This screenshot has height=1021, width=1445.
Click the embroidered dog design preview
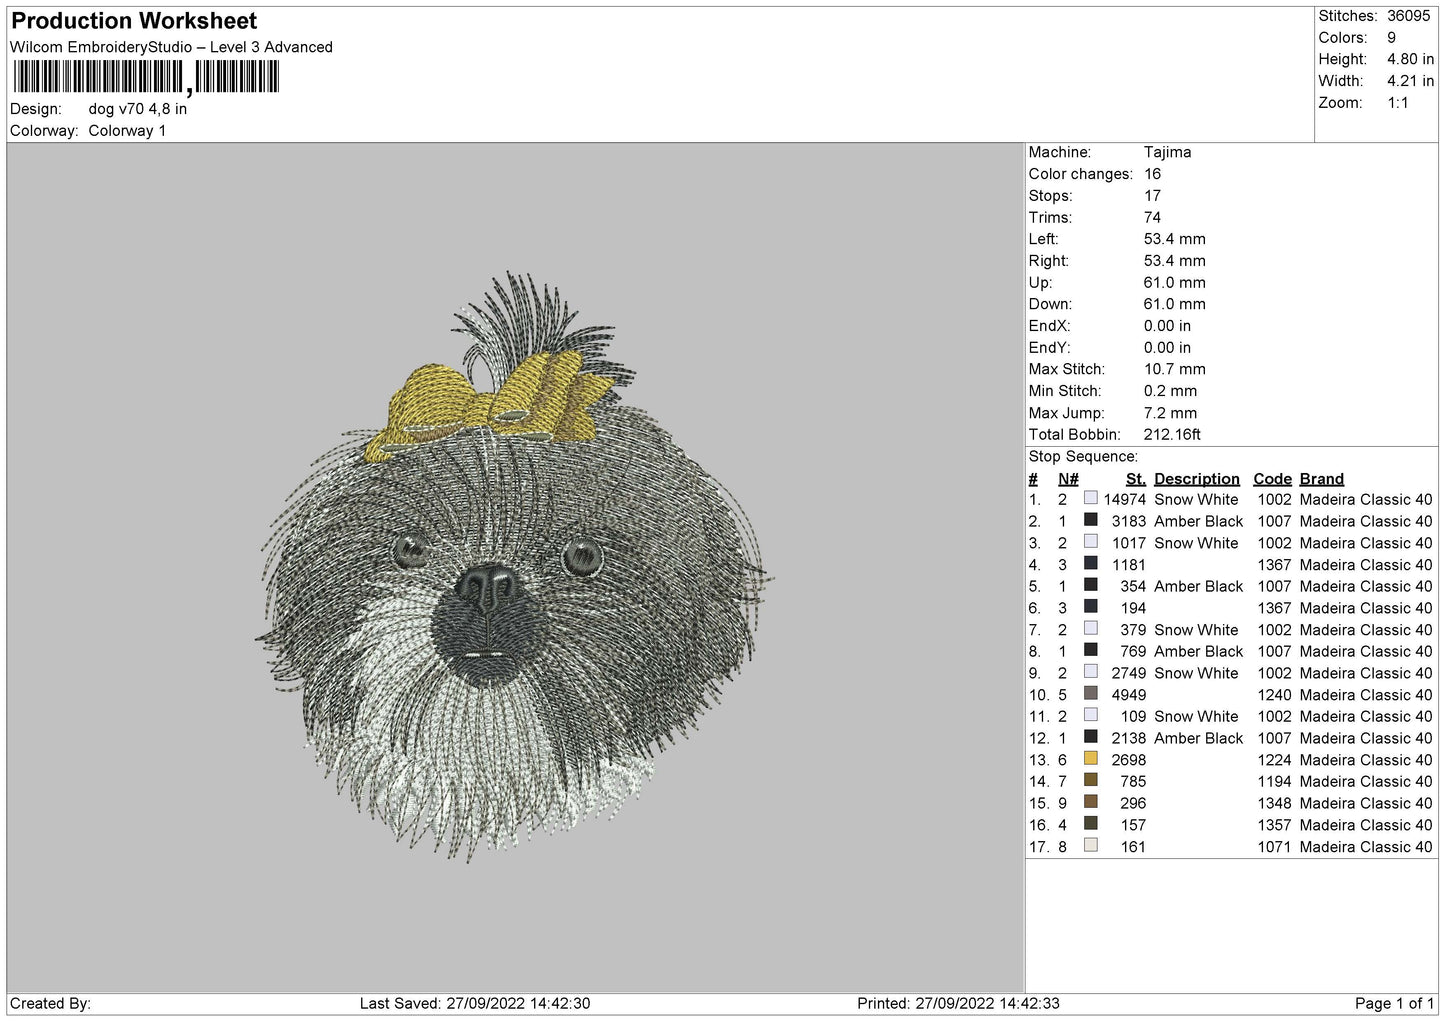pyautogui.click(x=515, y=566)
